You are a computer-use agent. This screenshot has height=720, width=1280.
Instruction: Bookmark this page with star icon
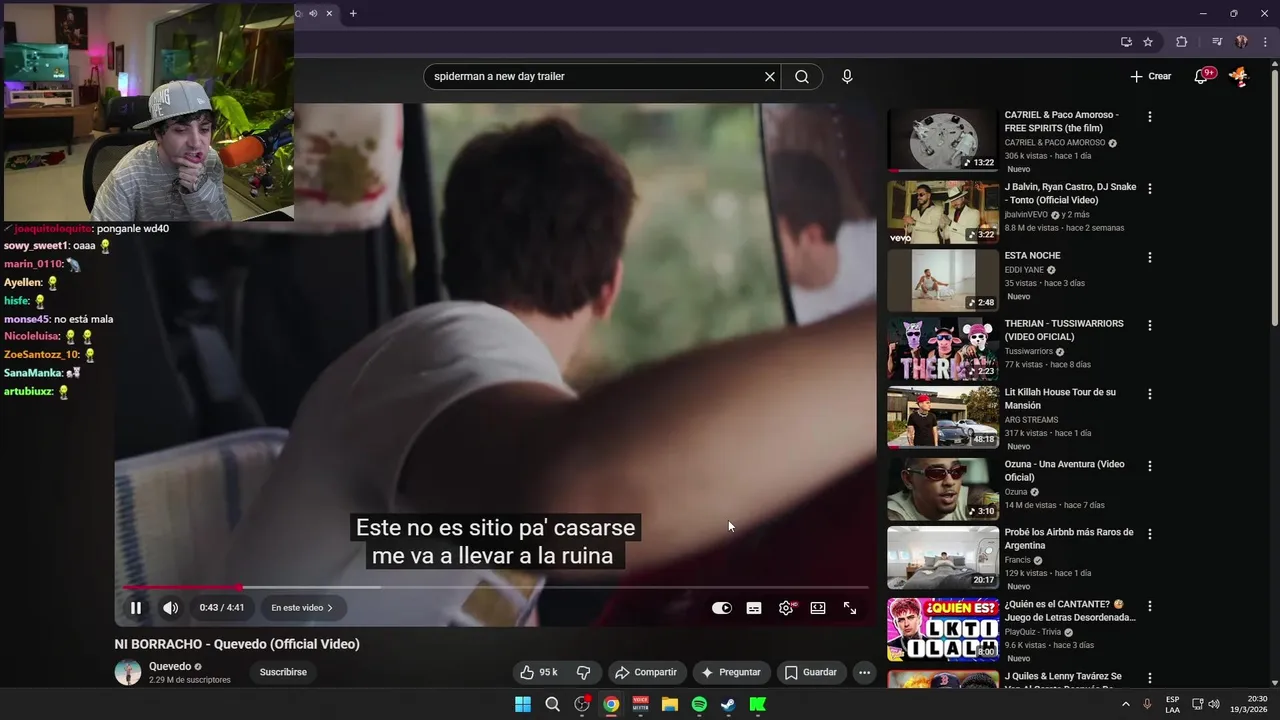tap(1148, 42)
